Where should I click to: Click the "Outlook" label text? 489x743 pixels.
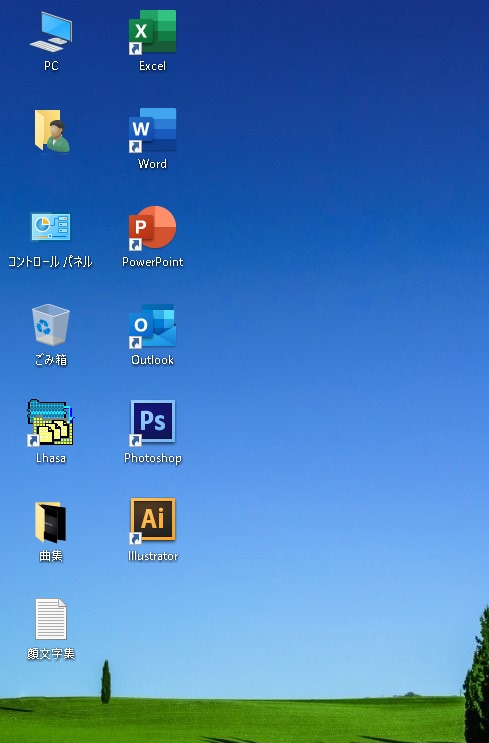(x=153, y=360)
